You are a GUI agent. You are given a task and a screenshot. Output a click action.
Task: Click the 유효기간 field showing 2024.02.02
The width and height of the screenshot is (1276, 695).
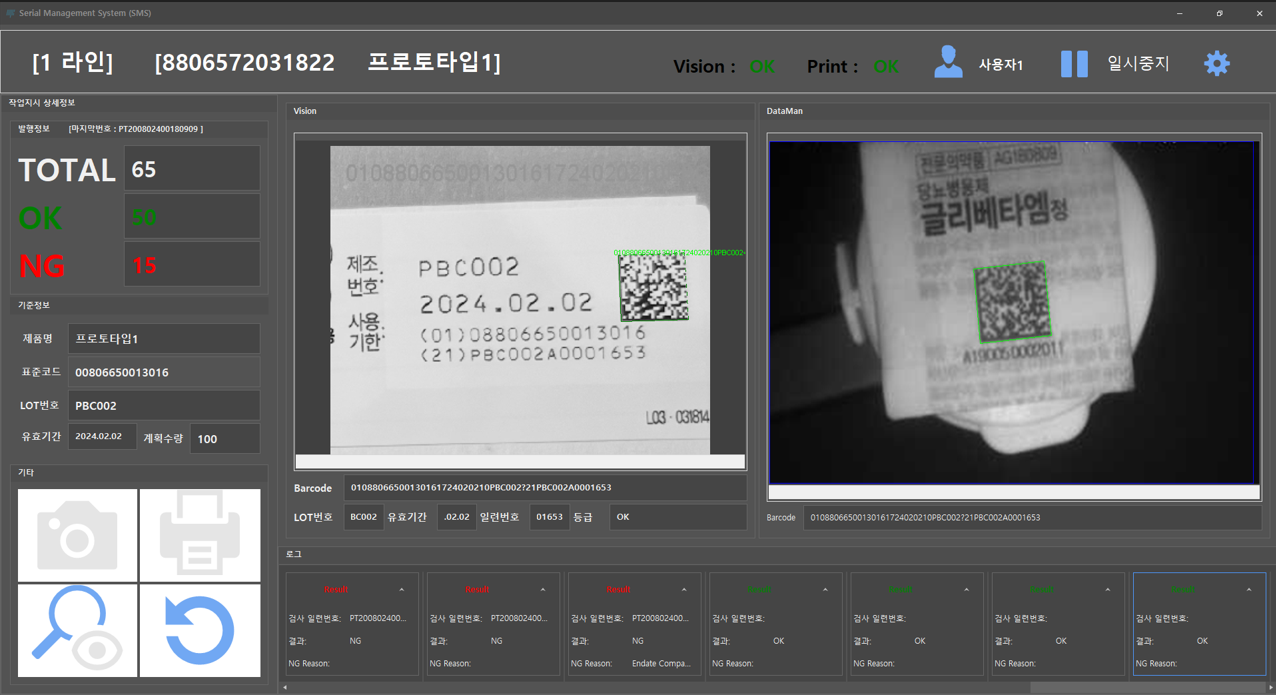pos(102,437)
